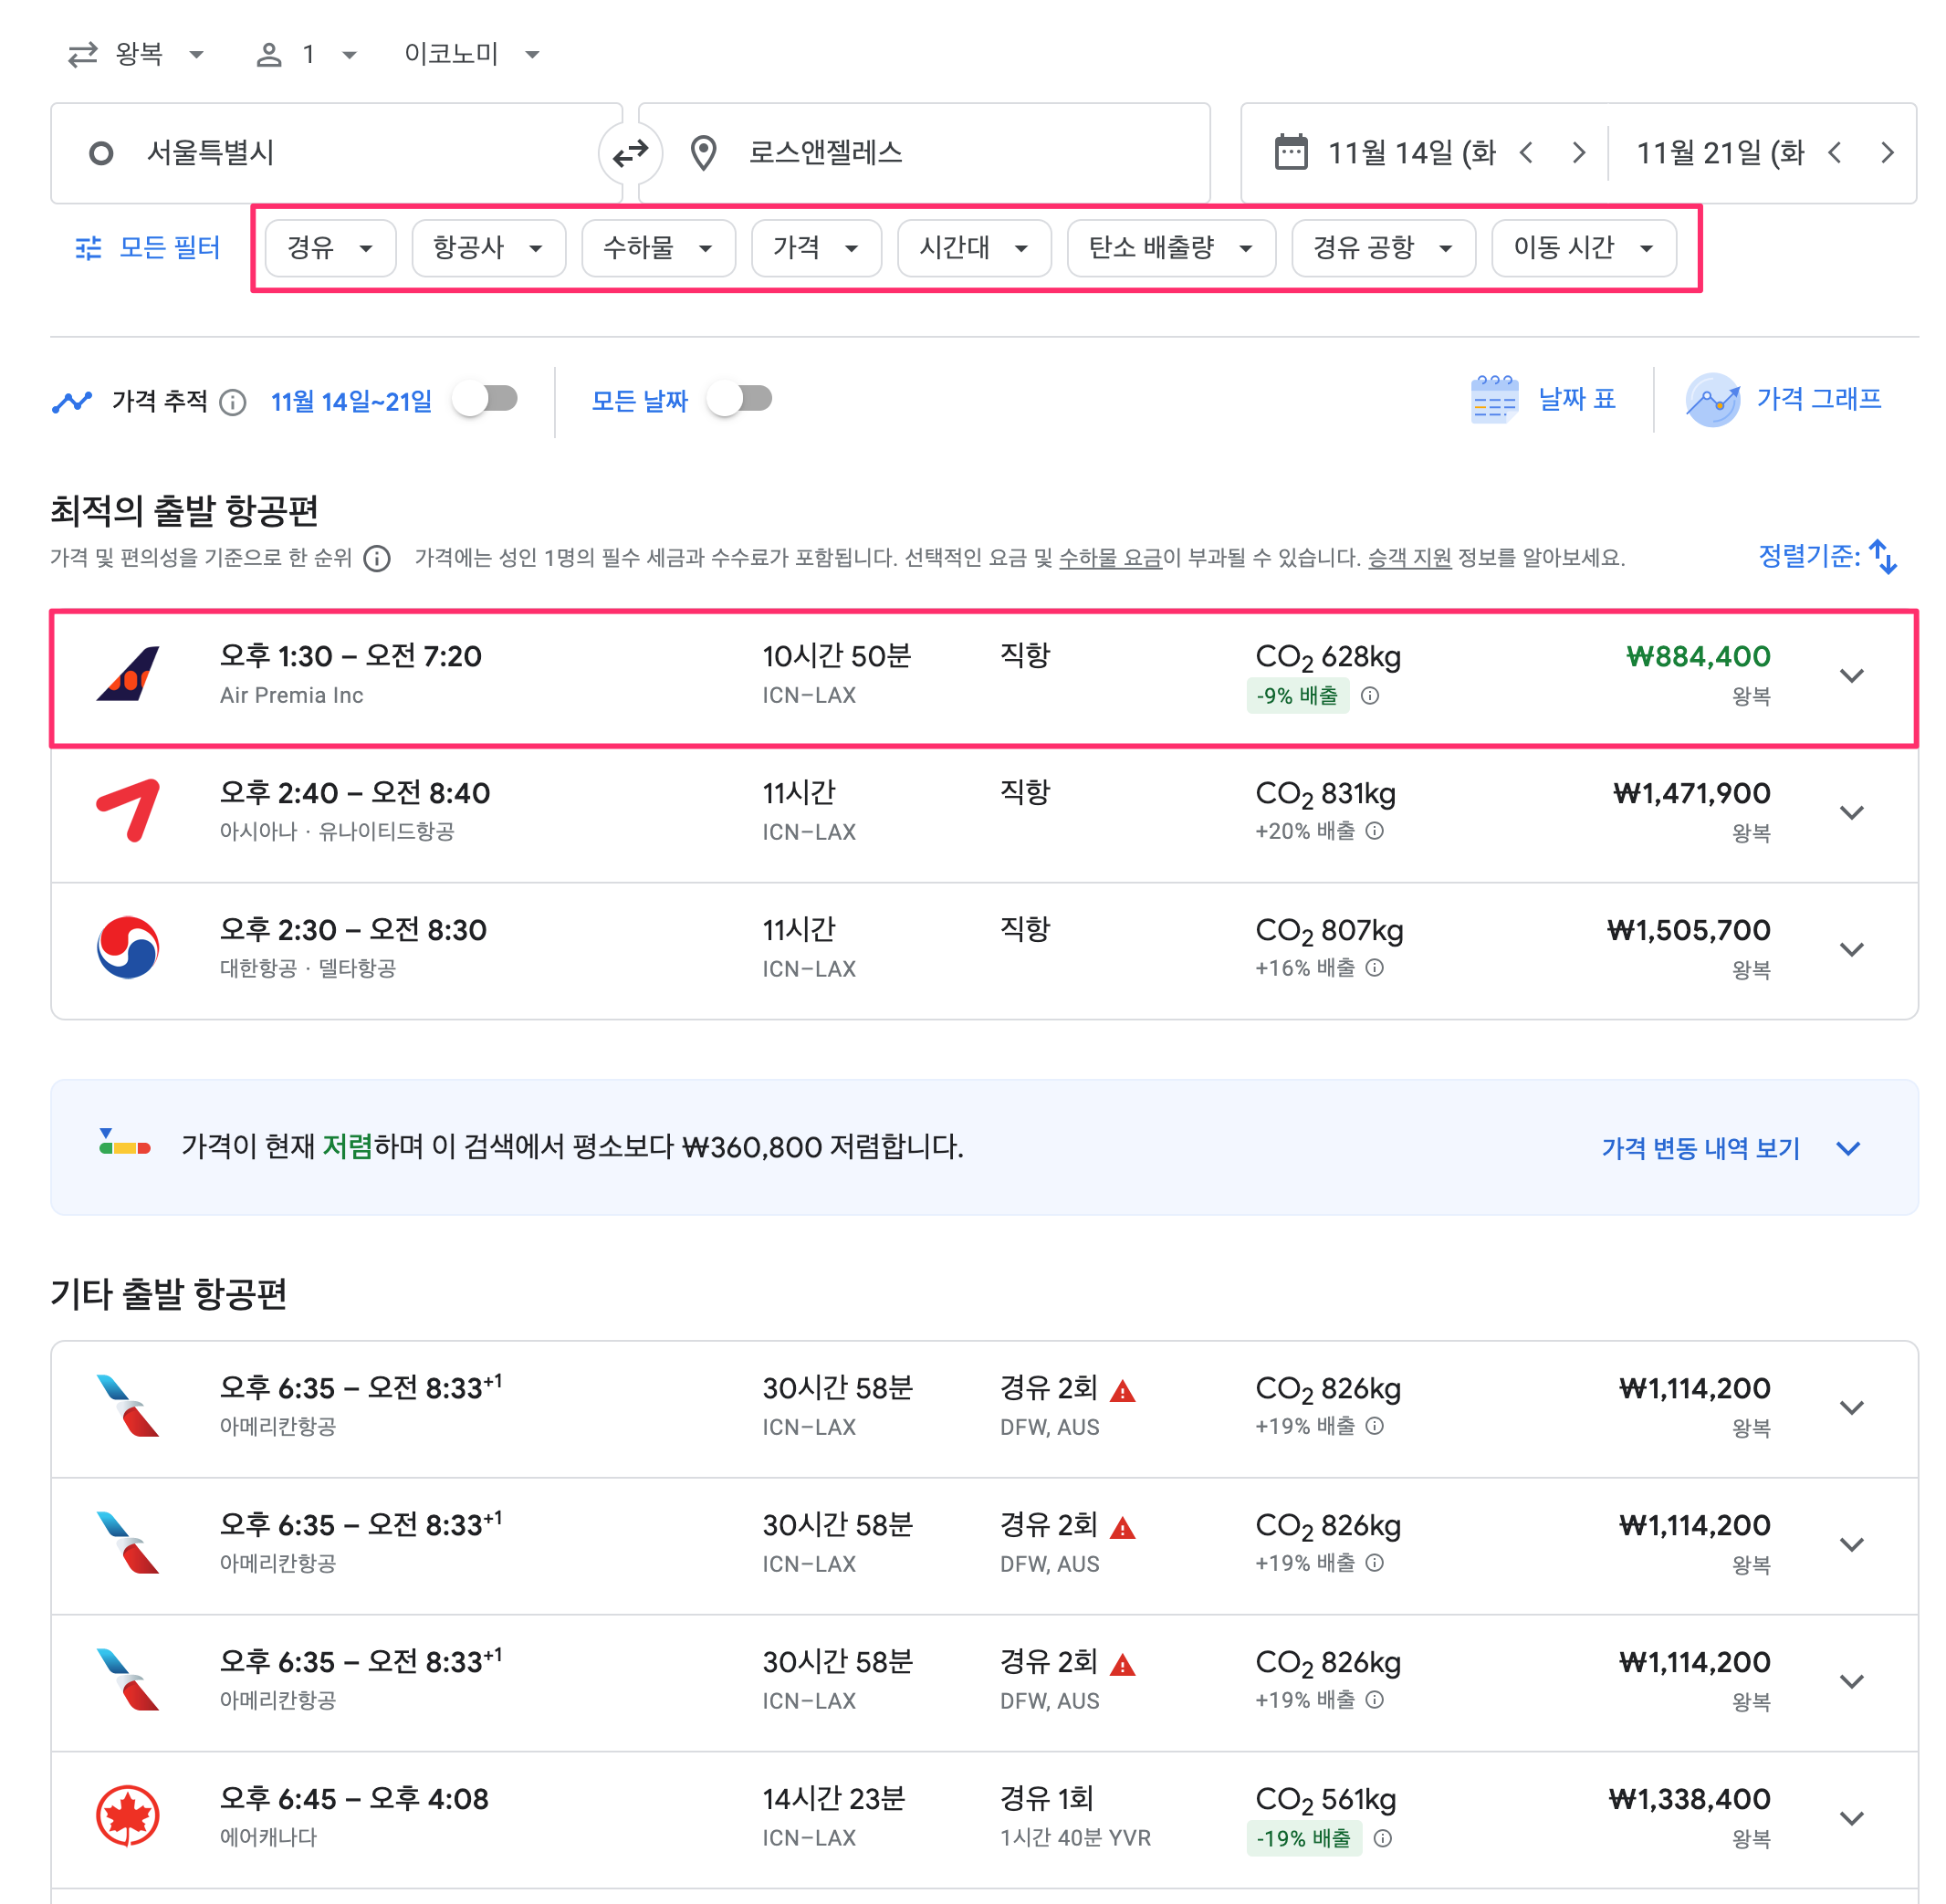
Task: Click the swap origin and destination icon
Action: pyautogui.click(x=630, y=152)
